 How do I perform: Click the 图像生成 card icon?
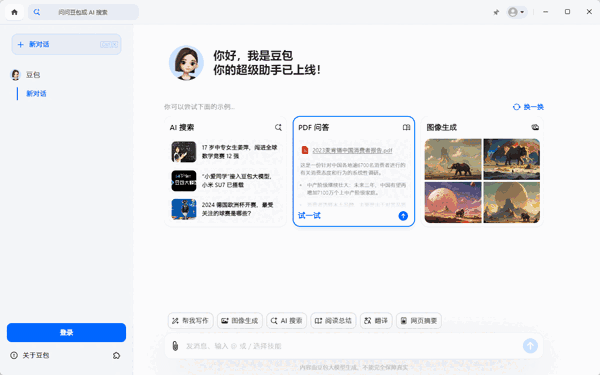coord(535,127)
